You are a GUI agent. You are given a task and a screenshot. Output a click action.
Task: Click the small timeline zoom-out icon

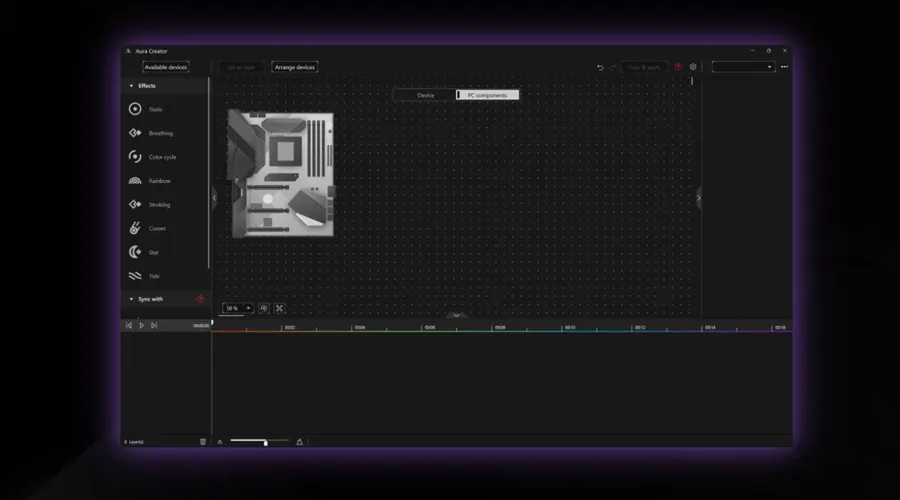(220, 442)
